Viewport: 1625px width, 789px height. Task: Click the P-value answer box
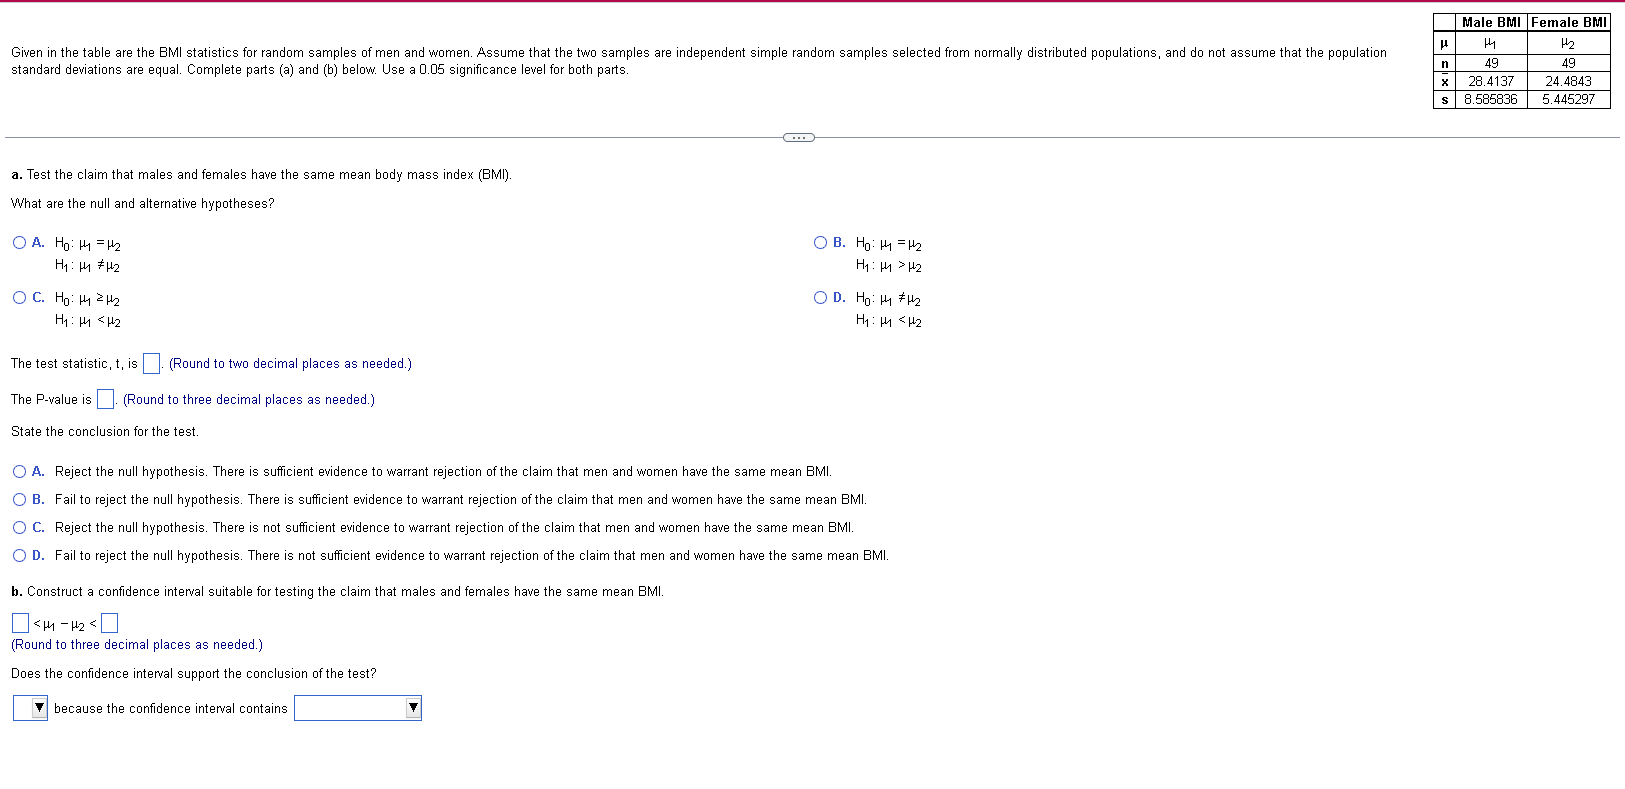click(x=104, y=398)
